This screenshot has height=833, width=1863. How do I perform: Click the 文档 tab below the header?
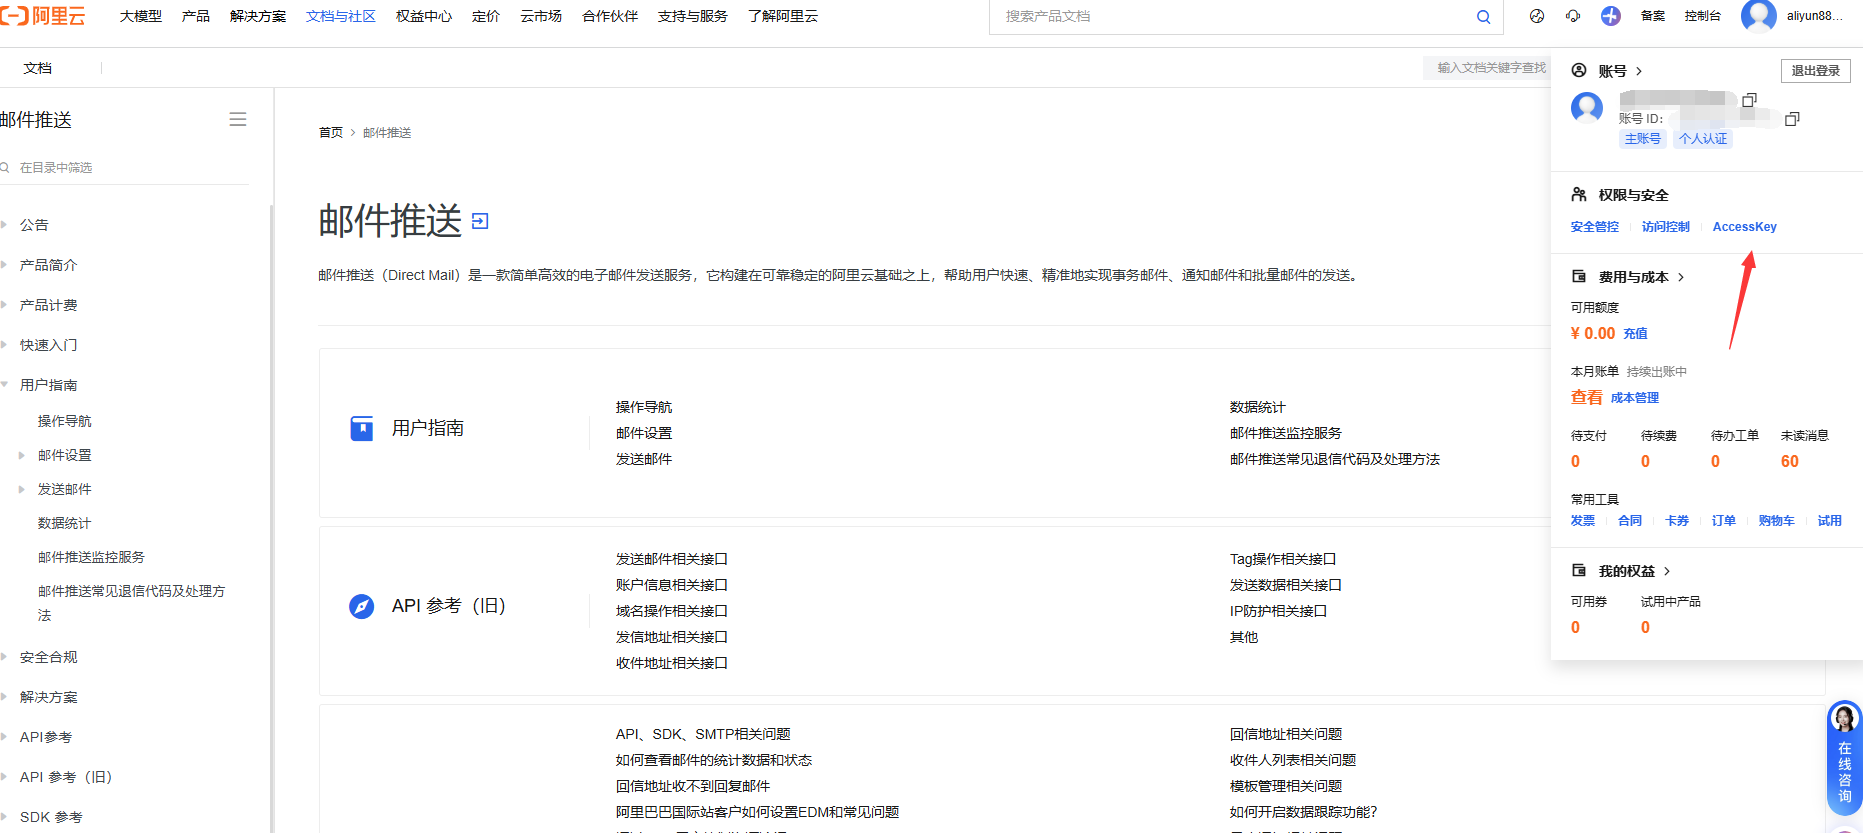[38, 68]
